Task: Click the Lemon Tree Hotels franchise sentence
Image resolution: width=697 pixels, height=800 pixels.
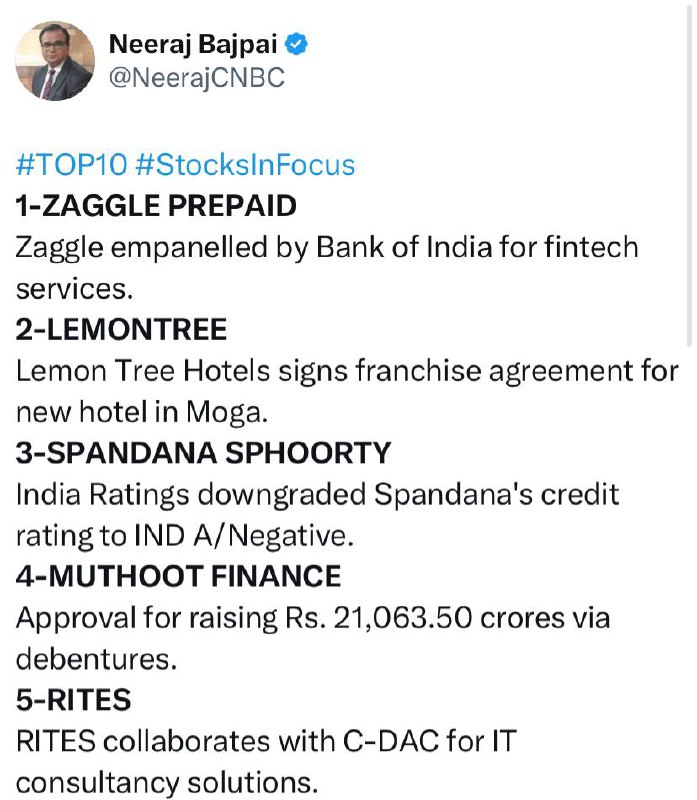Action: (347, 391)
